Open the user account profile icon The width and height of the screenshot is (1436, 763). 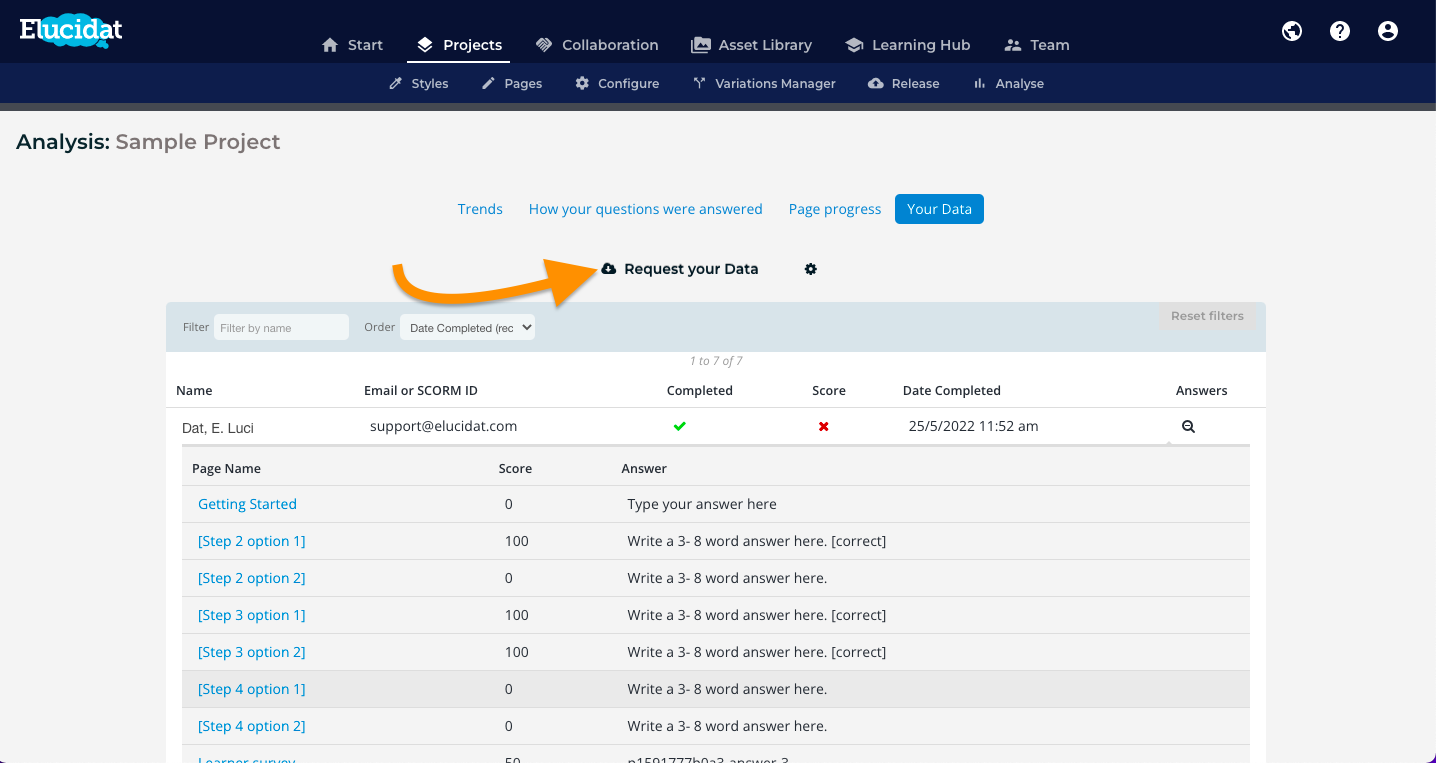tap(1388, 31)
